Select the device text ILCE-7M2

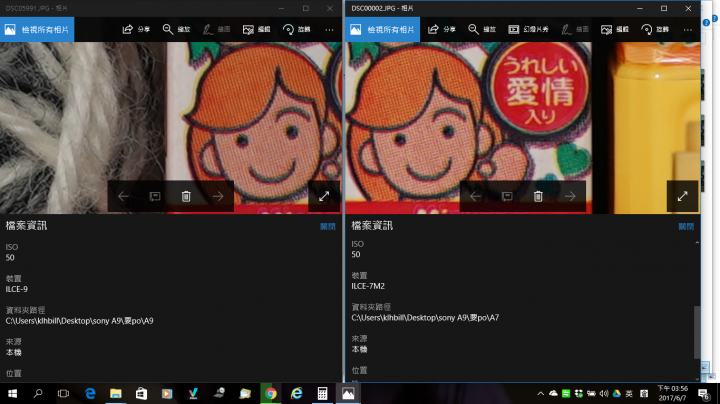click(x=368, y=286)
